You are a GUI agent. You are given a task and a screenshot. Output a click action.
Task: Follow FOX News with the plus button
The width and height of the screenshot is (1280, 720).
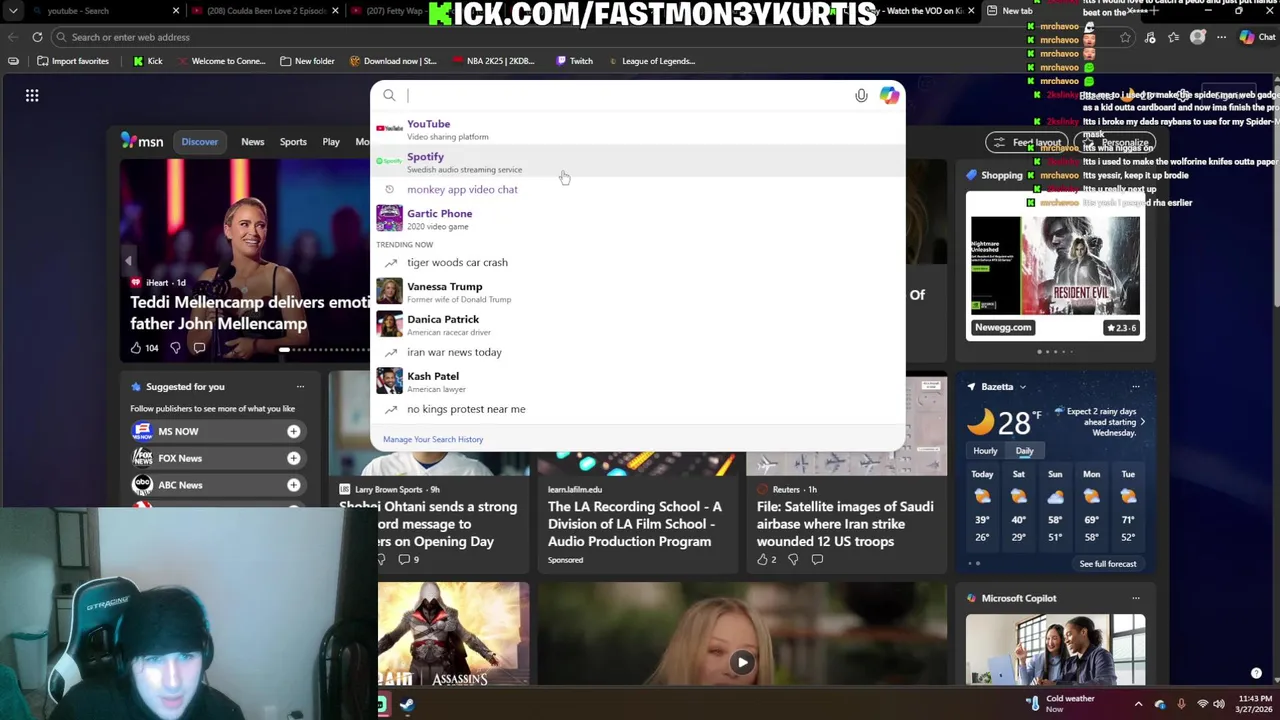coord(293,458)
